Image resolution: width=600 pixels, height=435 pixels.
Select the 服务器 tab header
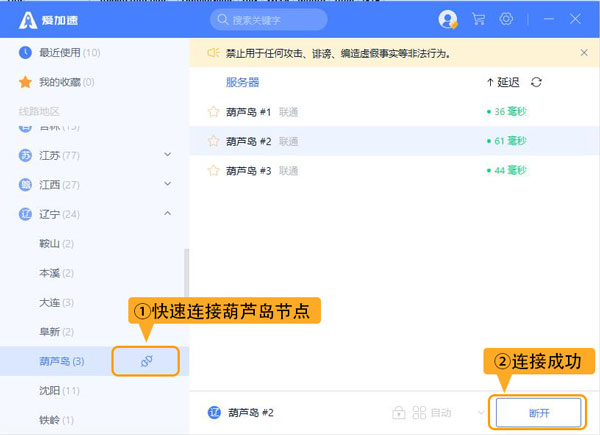[242, 82]
